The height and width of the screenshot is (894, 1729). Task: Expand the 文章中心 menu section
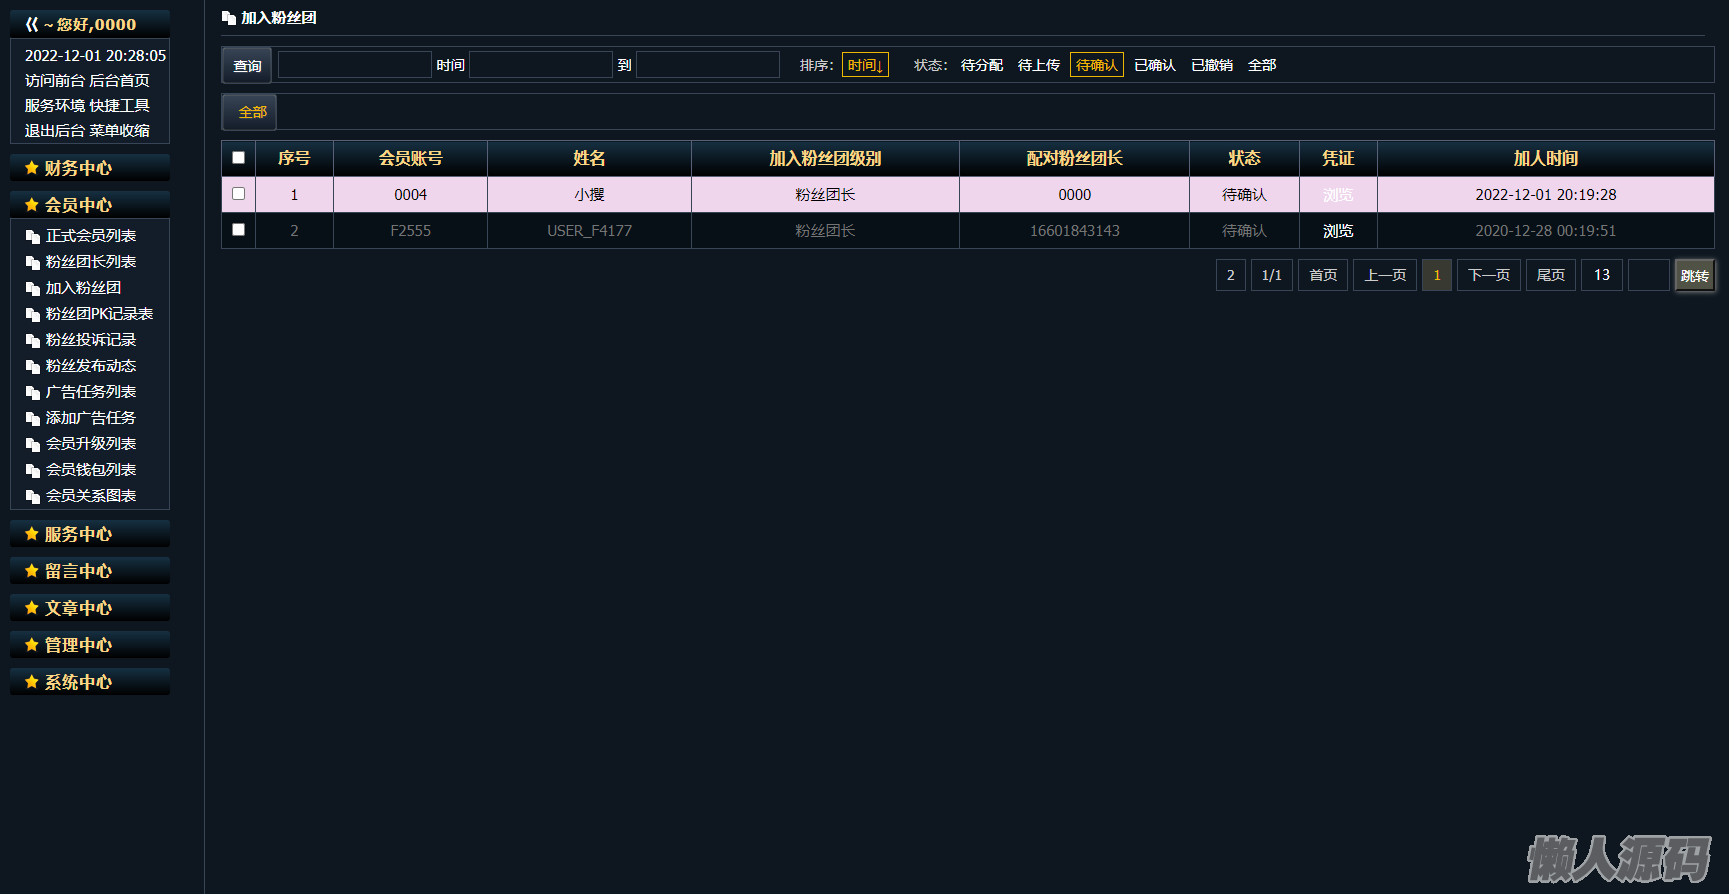78,608
